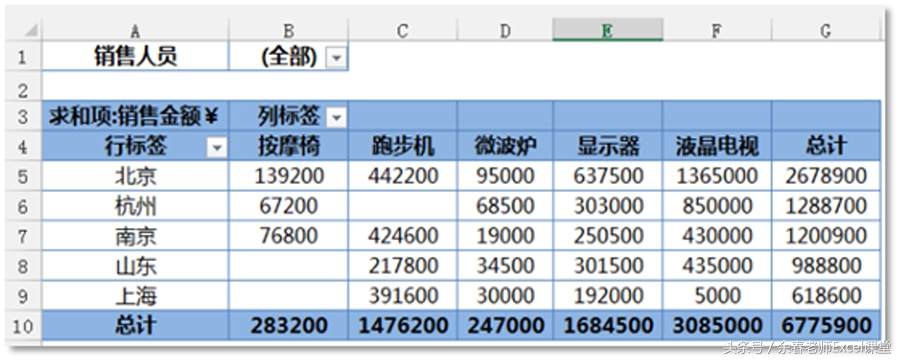
Task: Select row 9 header
Action: (23, 296)
